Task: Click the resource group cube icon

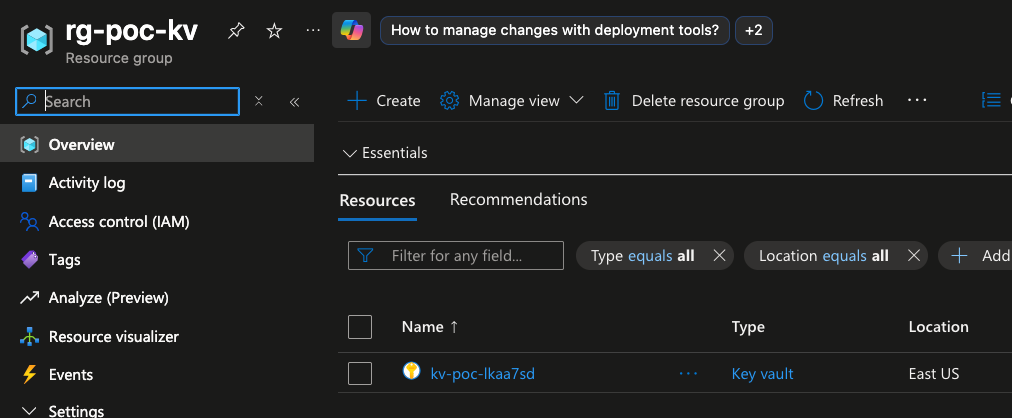Action: click(36, 40)
